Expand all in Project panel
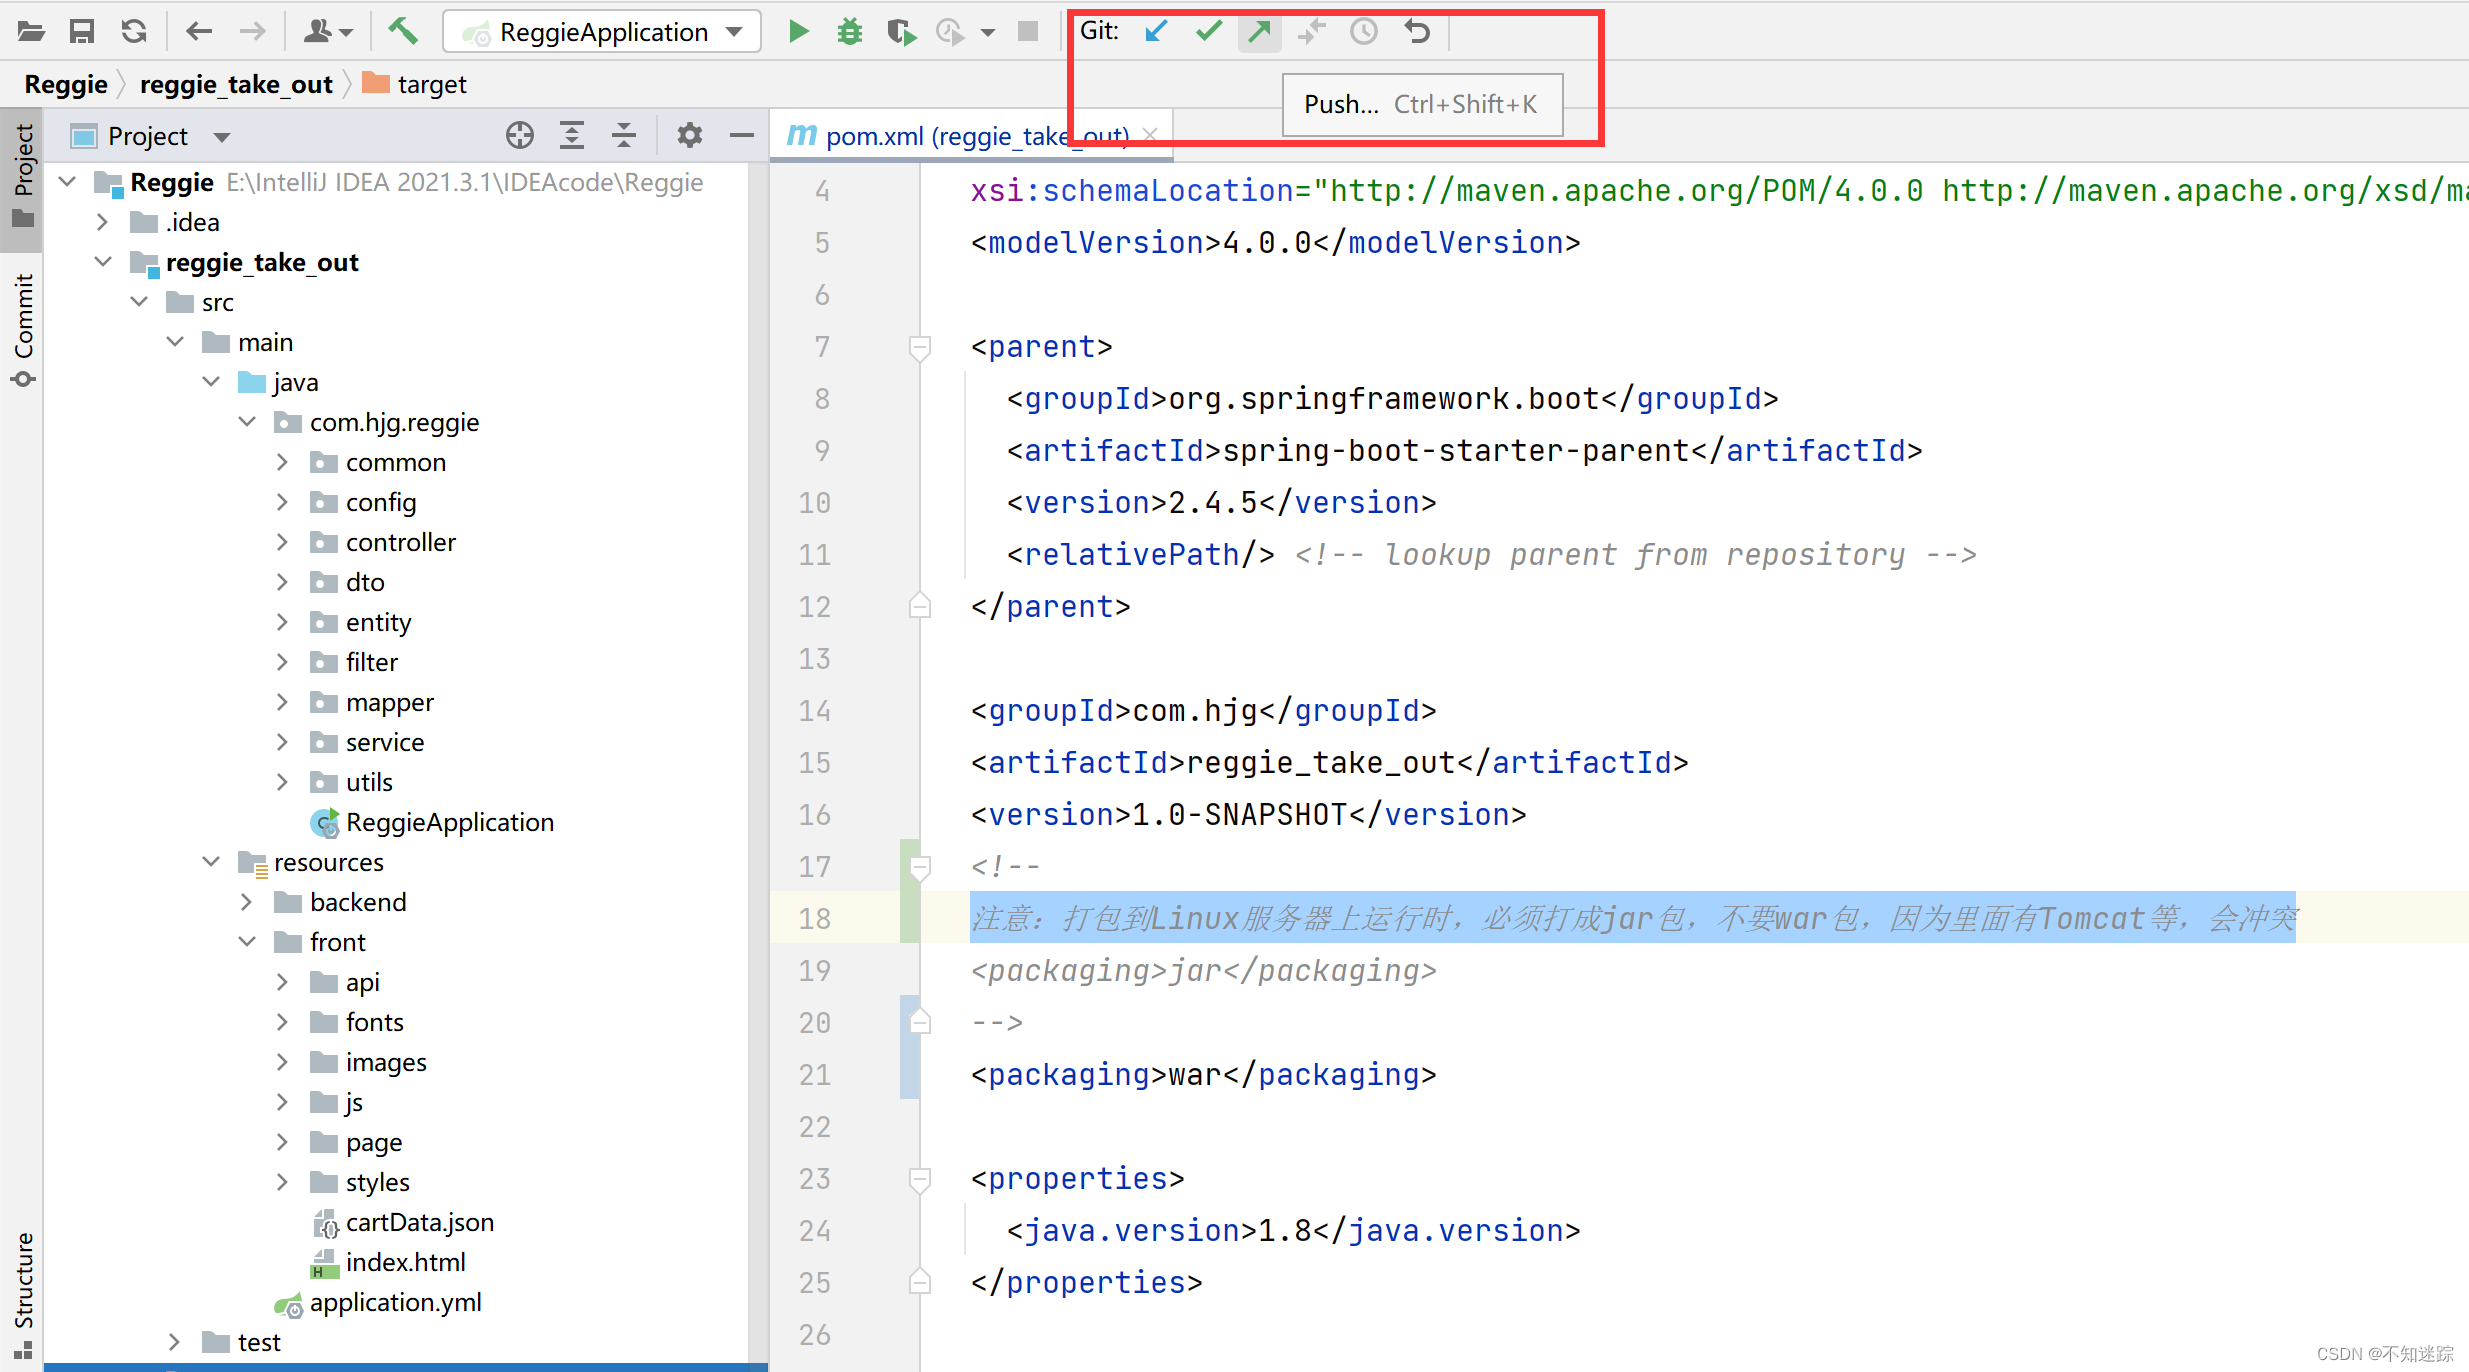Viewport: 2469px width, 1372px height. [x=572, y=136]
